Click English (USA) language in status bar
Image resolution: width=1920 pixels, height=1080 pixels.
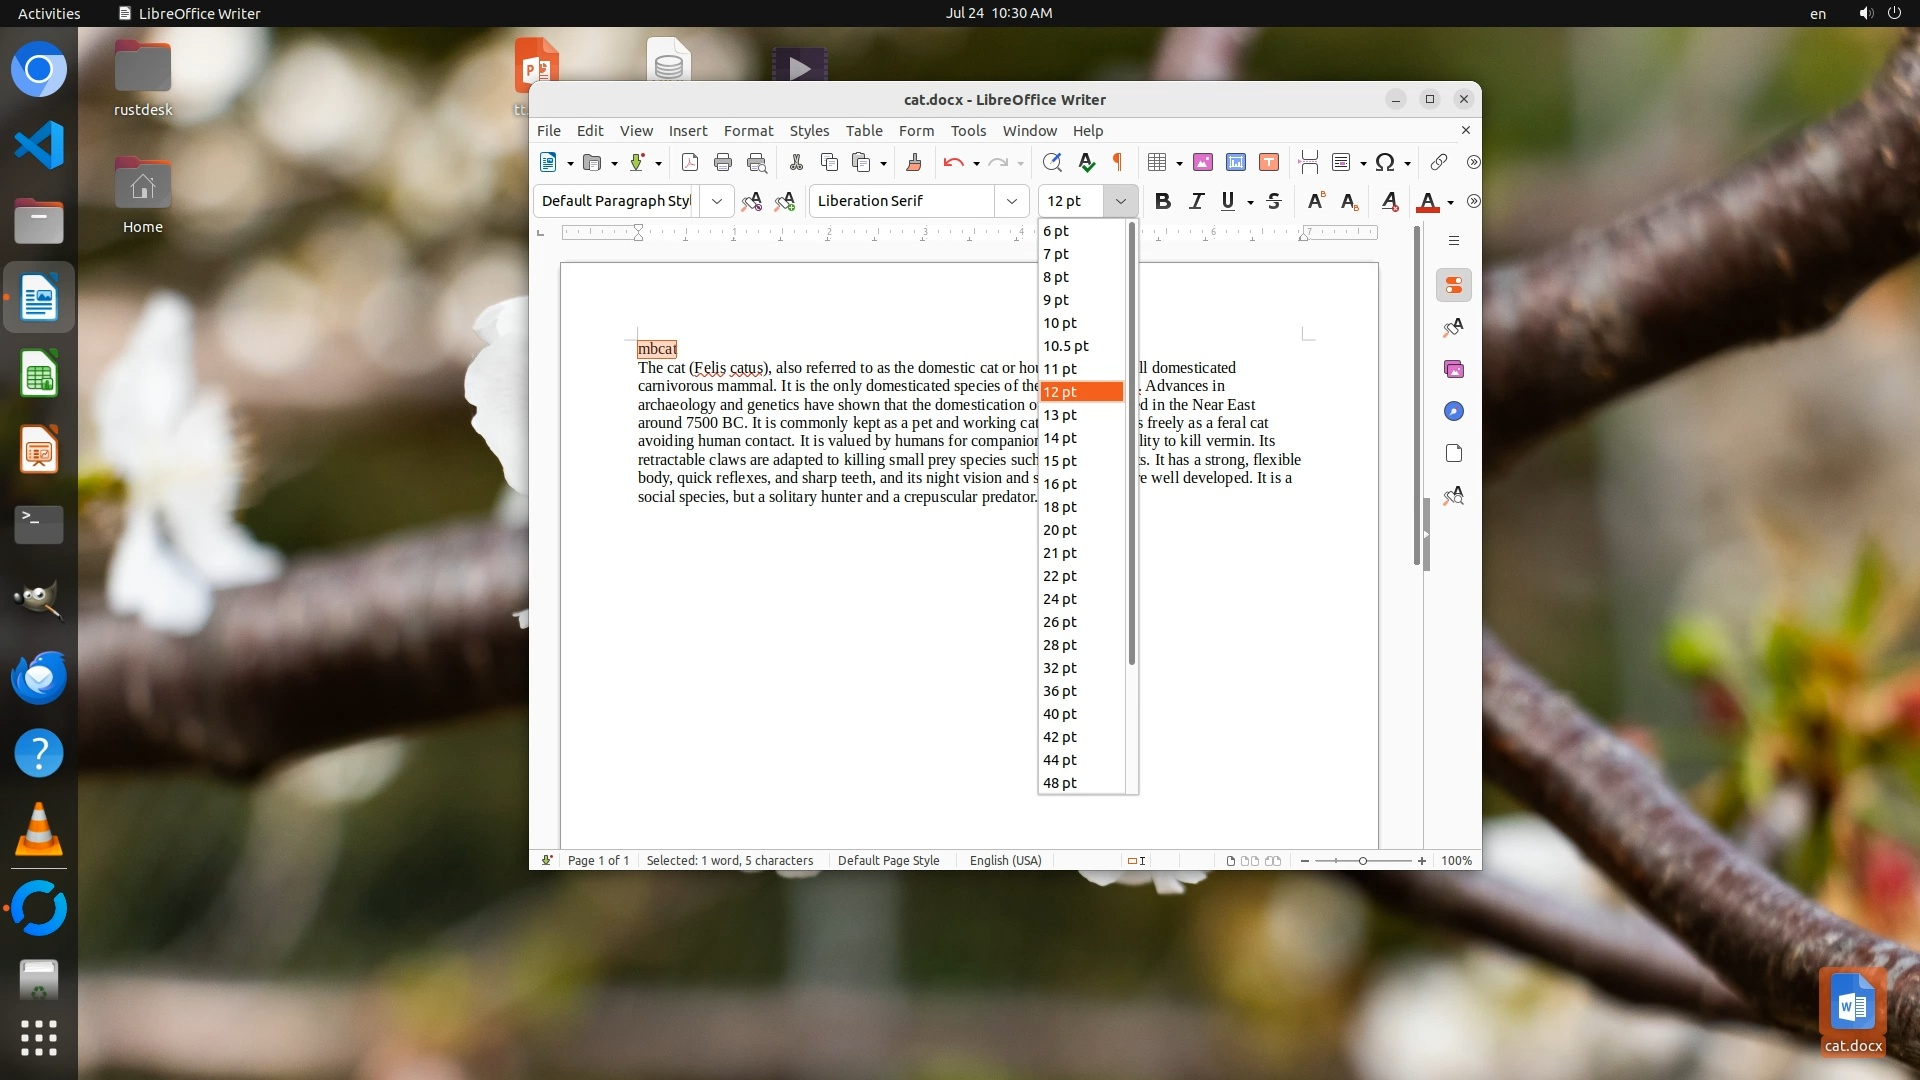tap(1005, 860)
